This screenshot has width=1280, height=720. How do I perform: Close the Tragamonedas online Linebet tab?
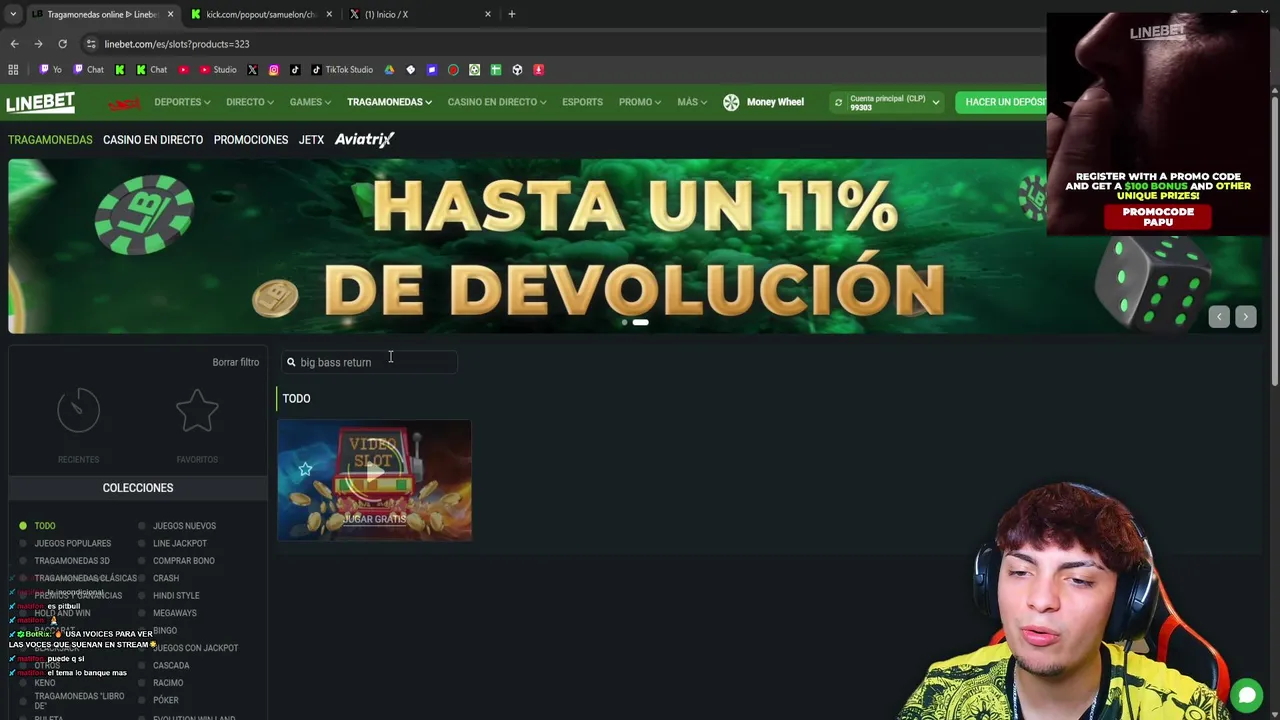coord(170,14)
